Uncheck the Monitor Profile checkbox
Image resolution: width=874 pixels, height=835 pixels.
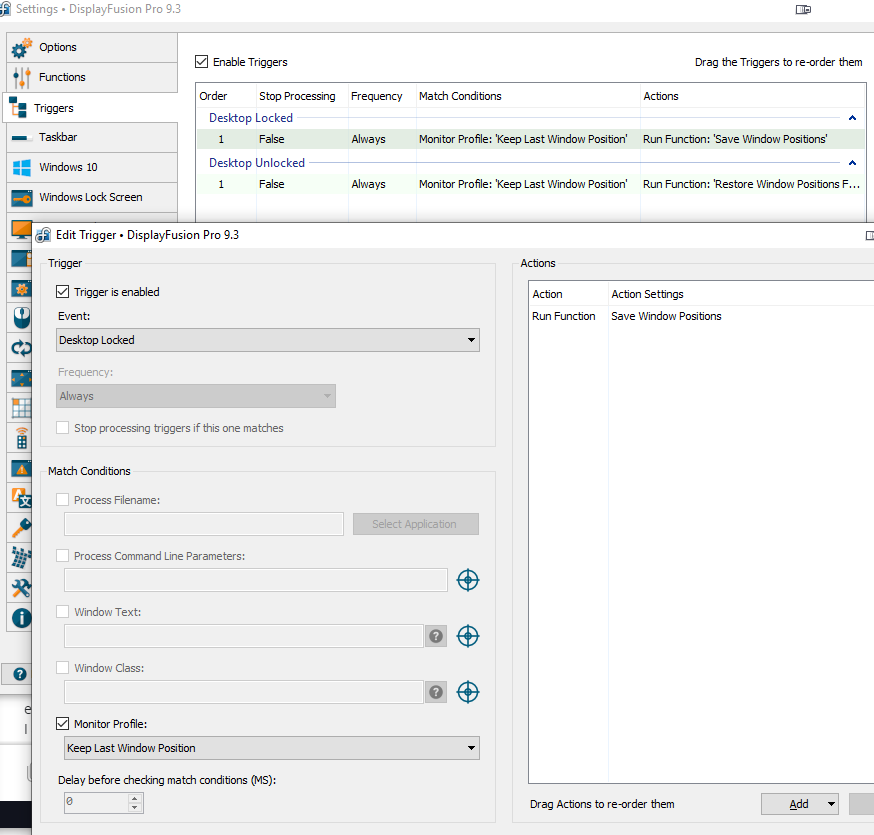tap(62, 724)
